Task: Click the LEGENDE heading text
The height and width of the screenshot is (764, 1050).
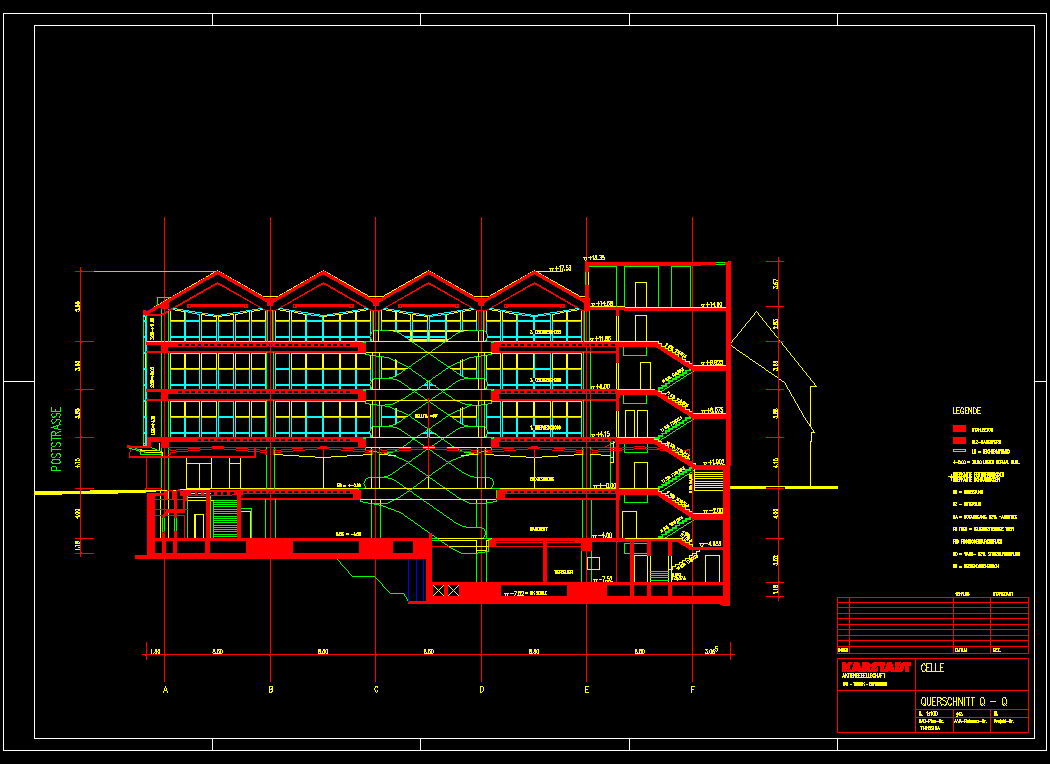Action: pyautogui.click(x=966, y=411)
